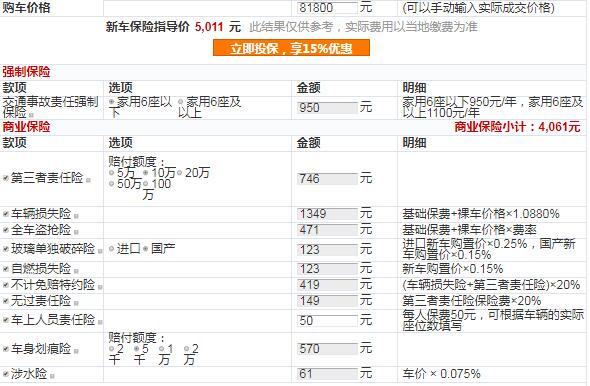This screenshot has height=386, width=590.
Task: Choose 50万 third-party coverage amount
Action: pyautogui.click(x=111, y=184)
